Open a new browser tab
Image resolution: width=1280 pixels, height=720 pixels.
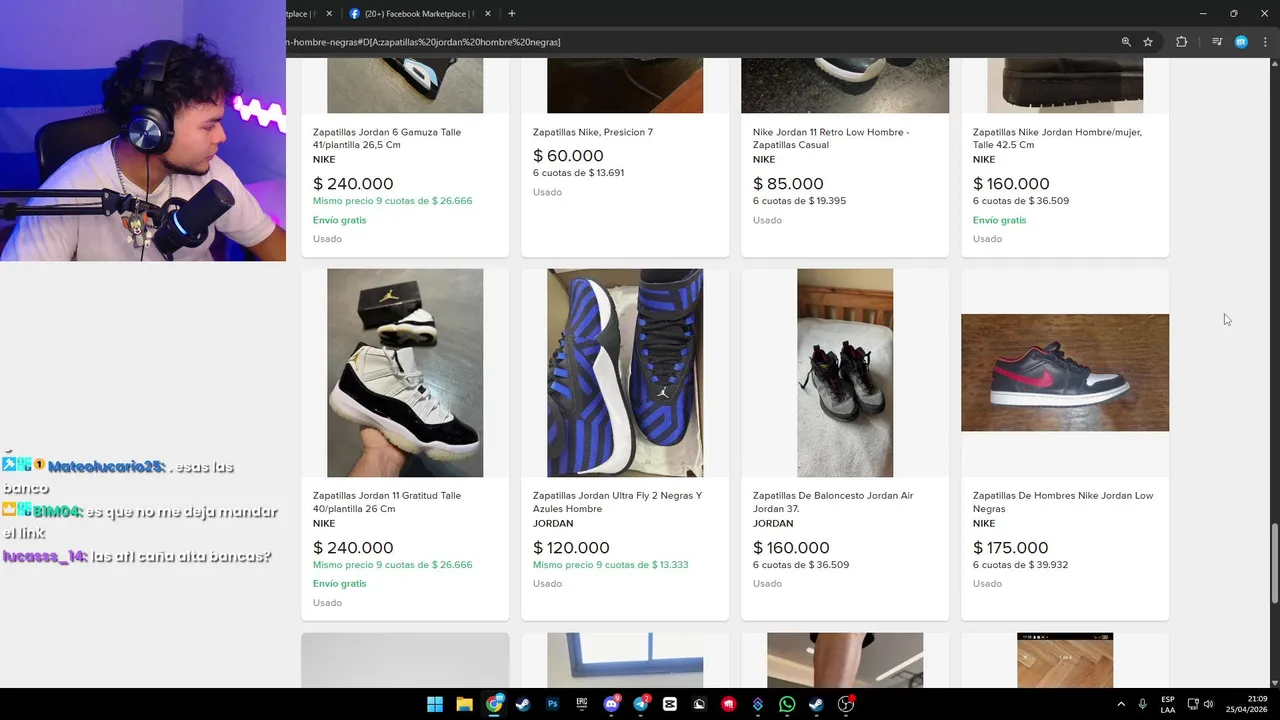(x=512, y=14)
